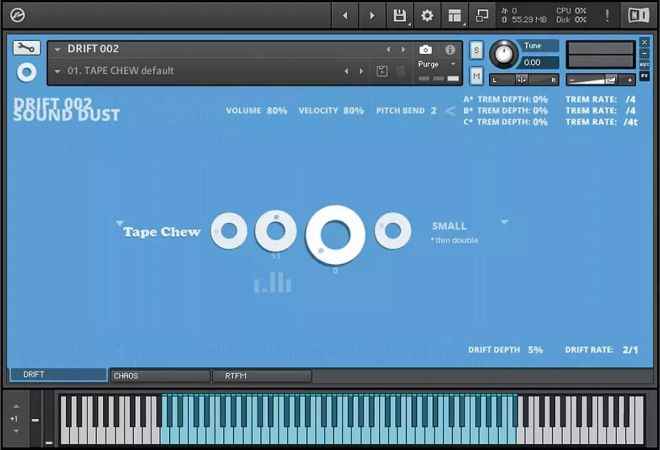Toggle the NI keyboard panel icon
The height and width of the screenshot is (450, 660).
coord(638,16)
